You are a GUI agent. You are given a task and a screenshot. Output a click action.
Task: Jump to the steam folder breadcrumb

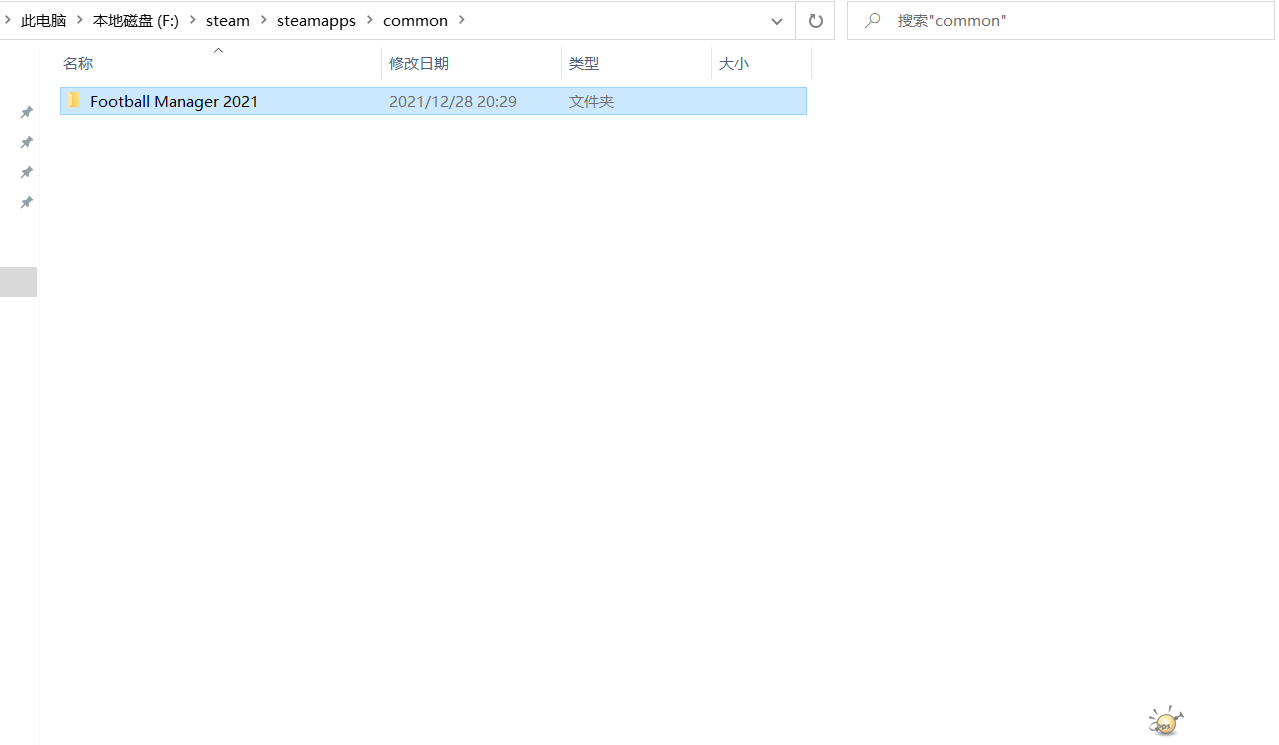pyautogui.click(x=227, y=21)
